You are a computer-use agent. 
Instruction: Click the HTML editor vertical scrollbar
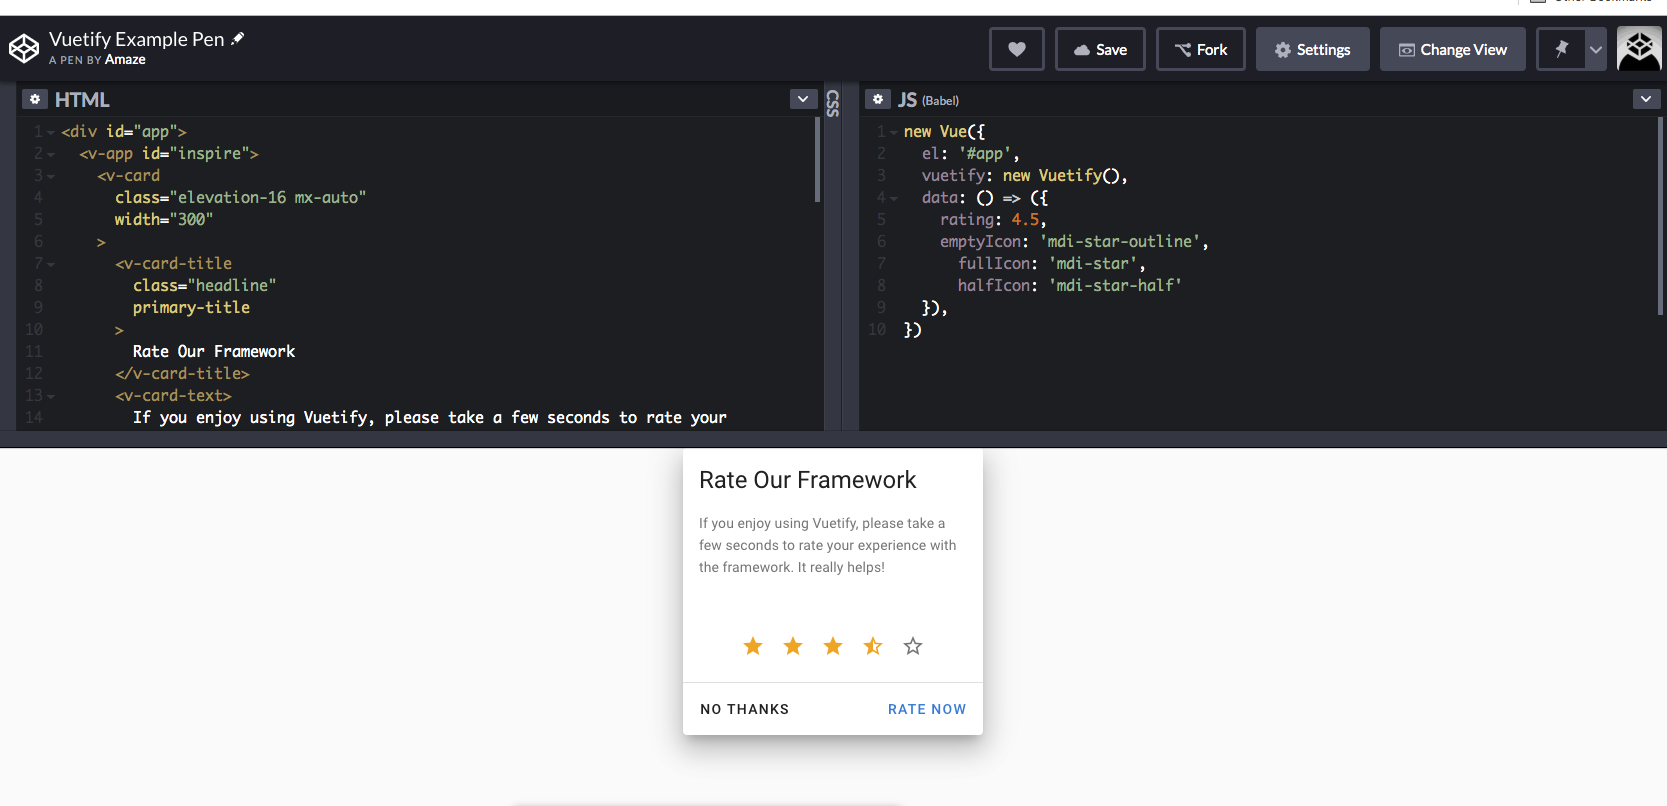click(818, 160)
